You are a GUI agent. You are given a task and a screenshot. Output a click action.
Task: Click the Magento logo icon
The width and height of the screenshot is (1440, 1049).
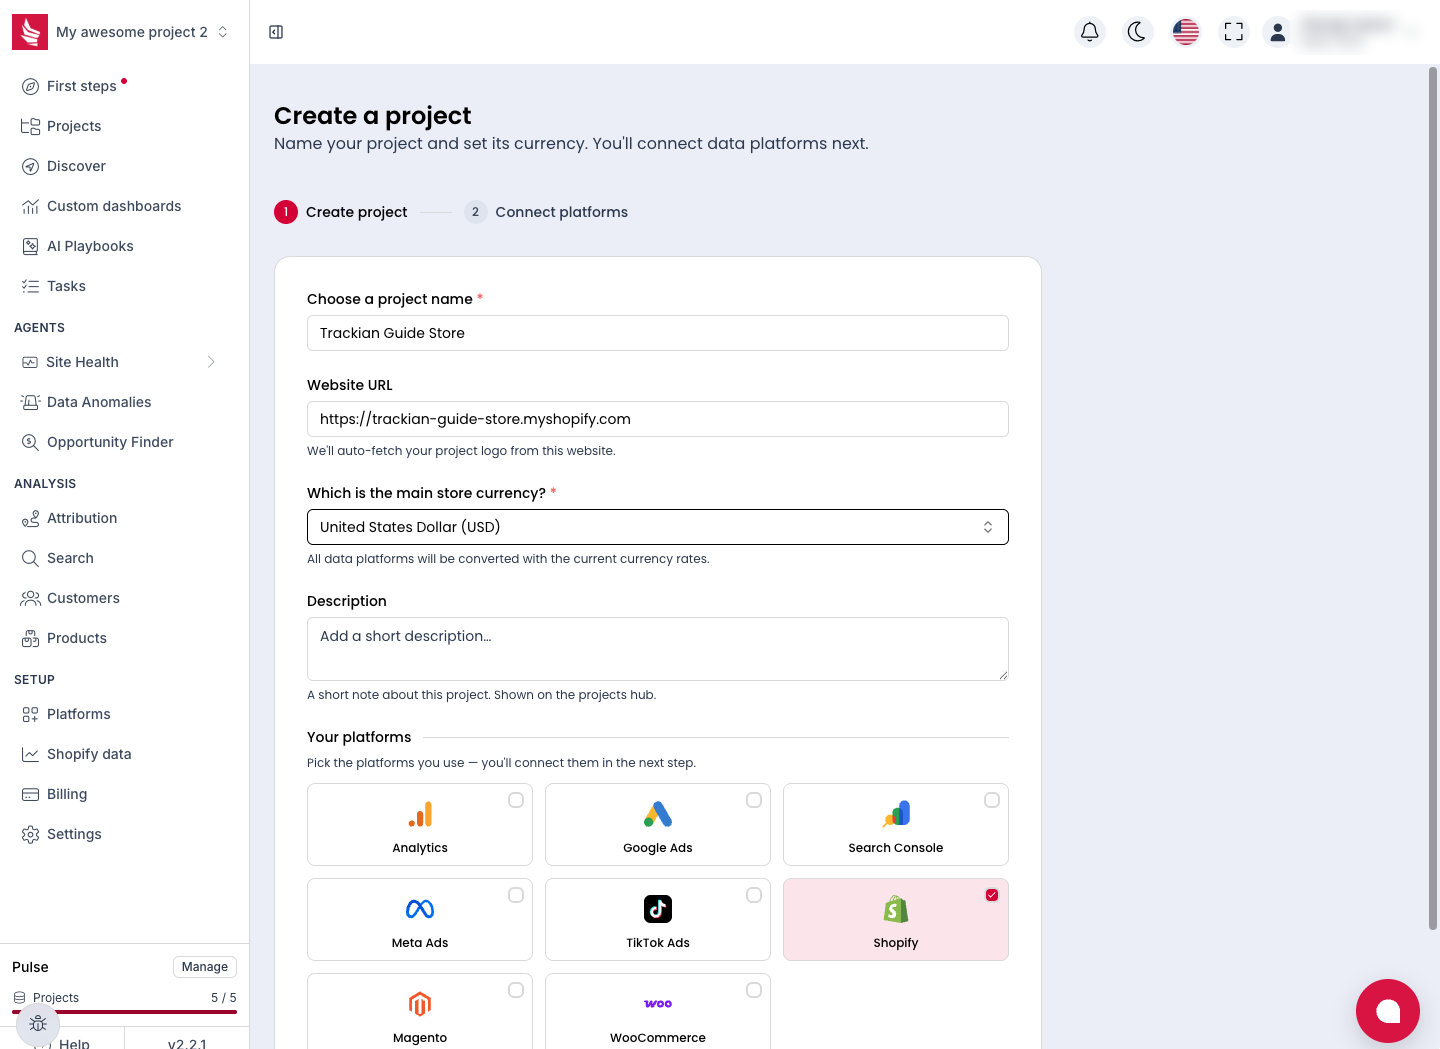pyautogui.click(x=420, y=1004)
